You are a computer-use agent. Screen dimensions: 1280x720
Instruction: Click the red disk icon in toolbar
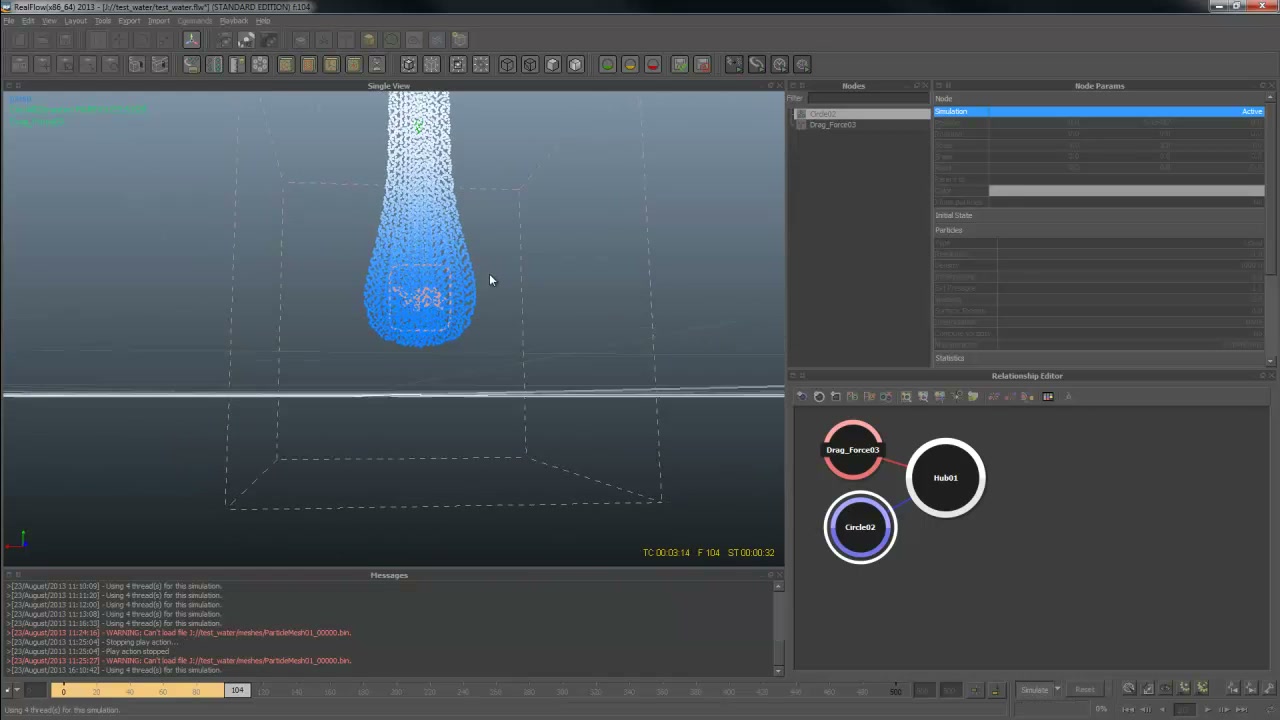tap(702, 65)
